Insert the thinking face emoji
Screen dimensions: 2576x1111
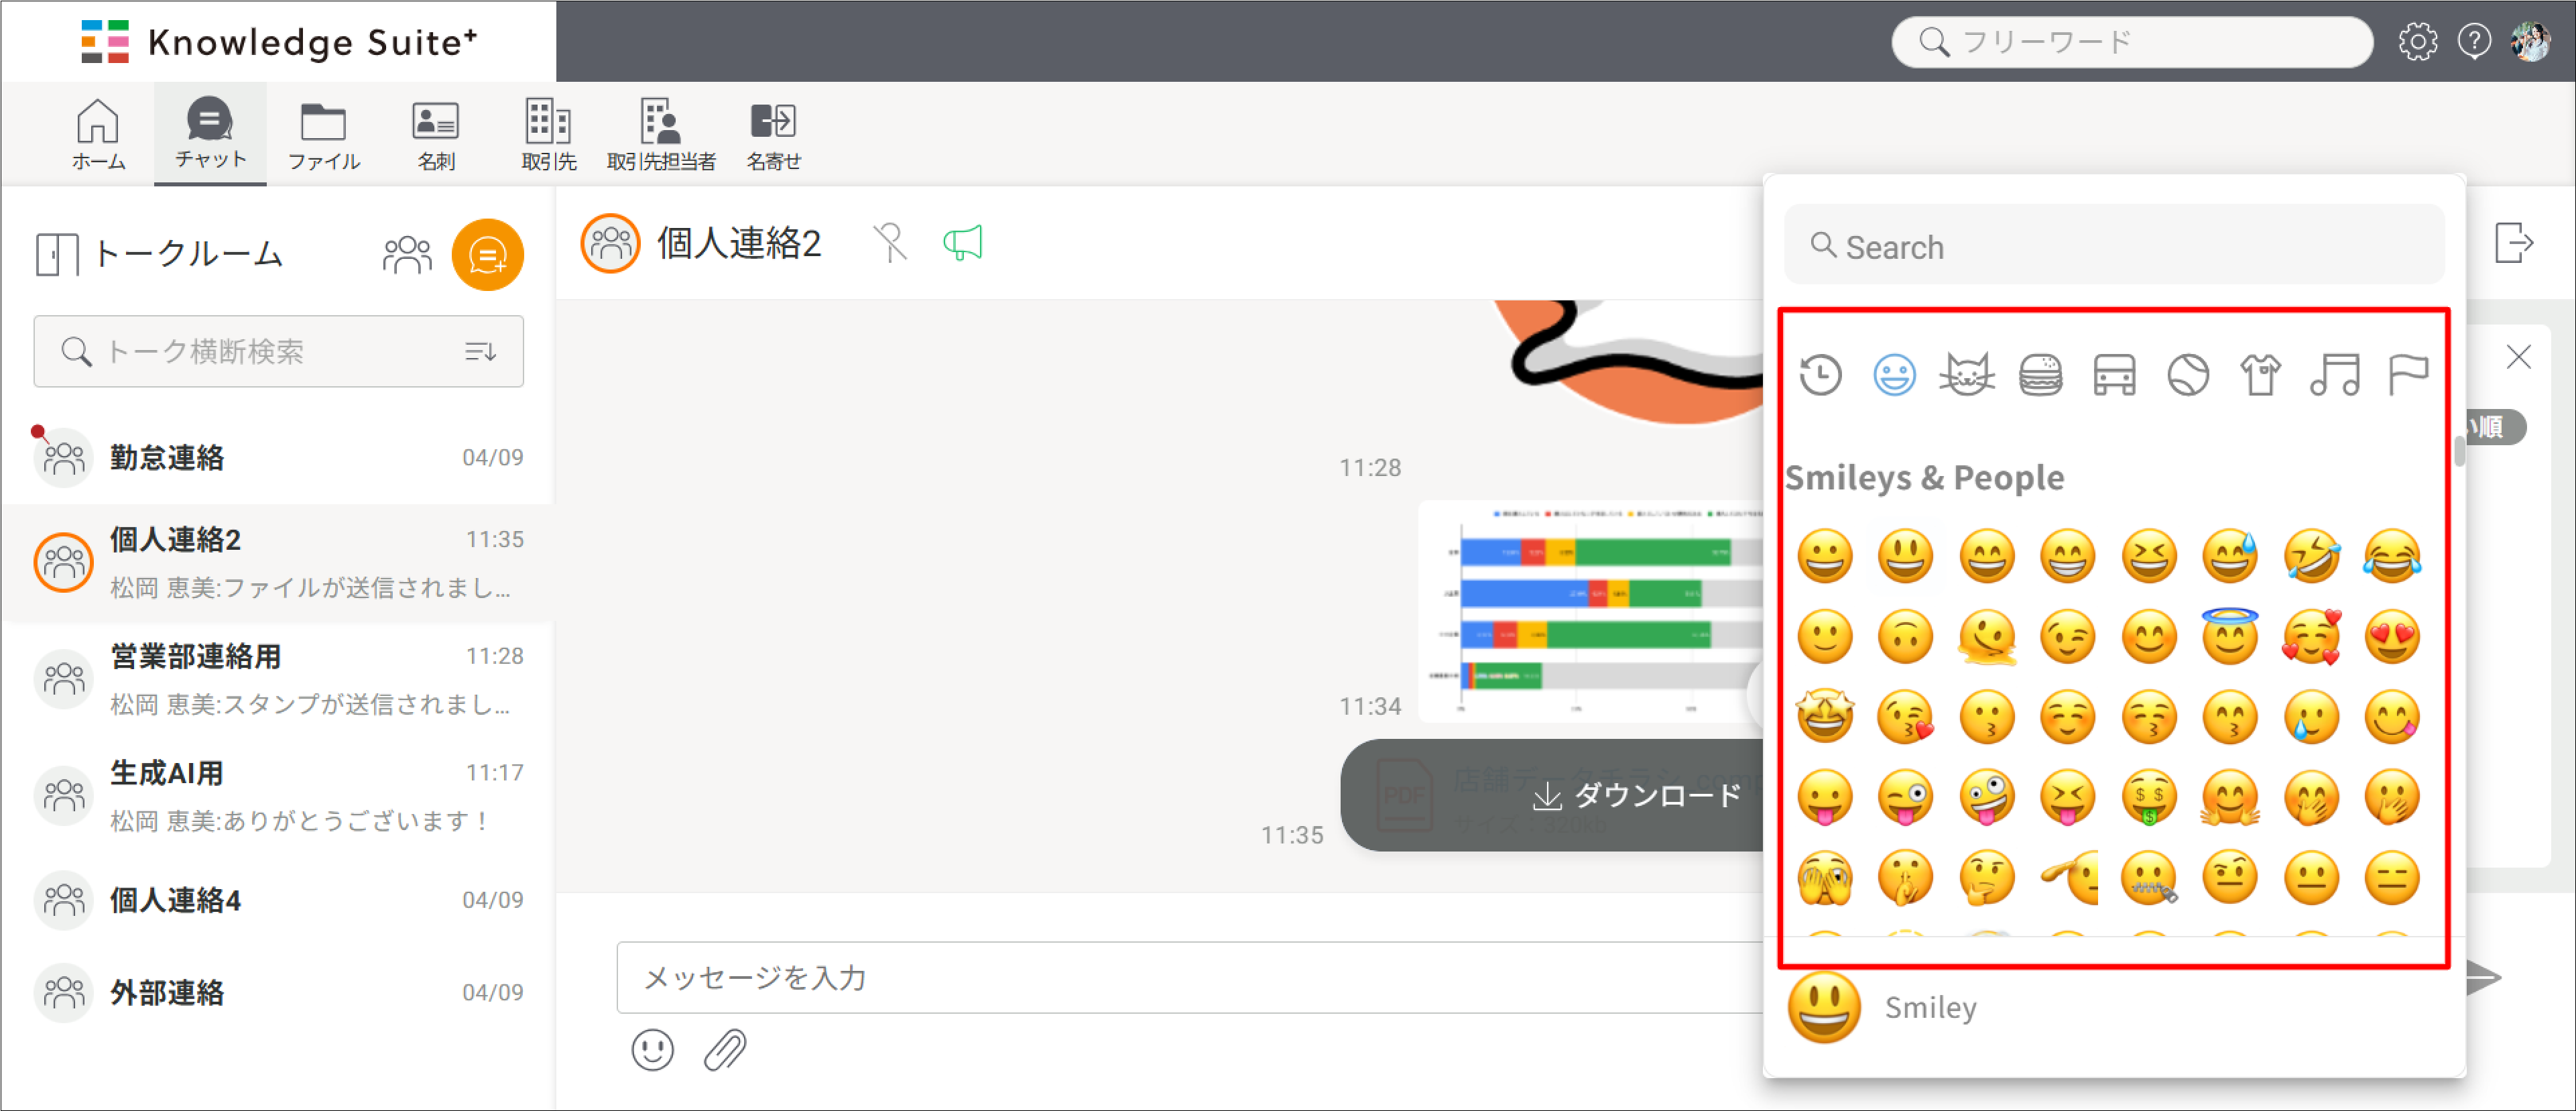[1987, 878]
